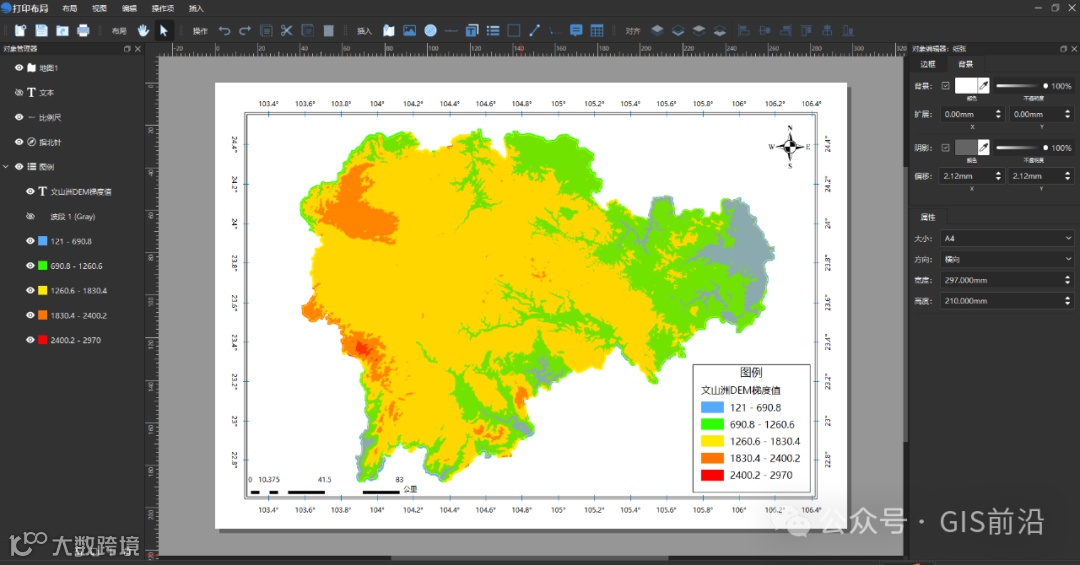Switch to the 边框 tab
The width and height of the screenshot is (1080, 565).
[928, 64]
